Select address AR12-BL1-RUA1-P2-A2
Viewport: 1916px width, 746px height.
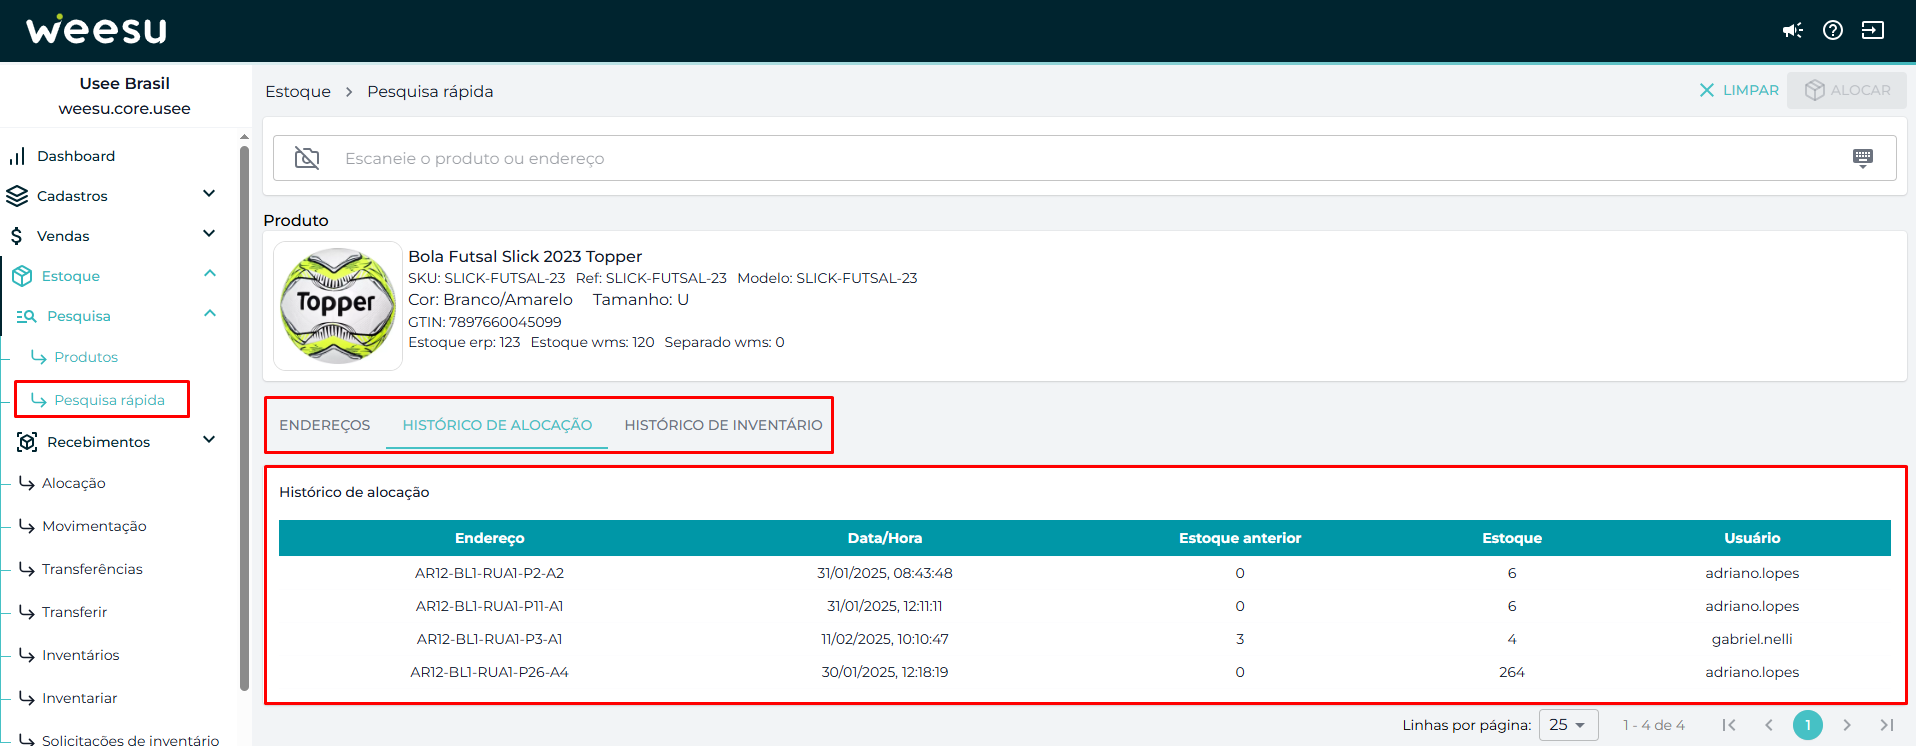coord(489,573)
